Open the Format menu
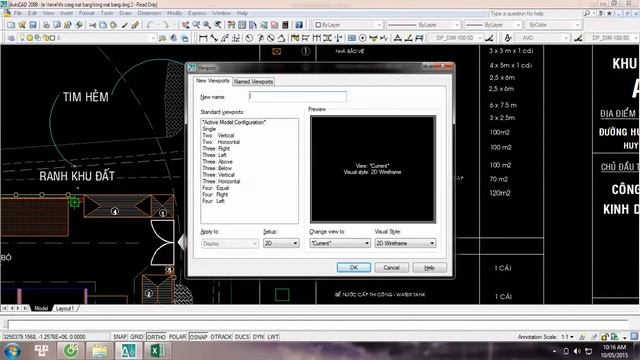640x360 pixels. 87,13
